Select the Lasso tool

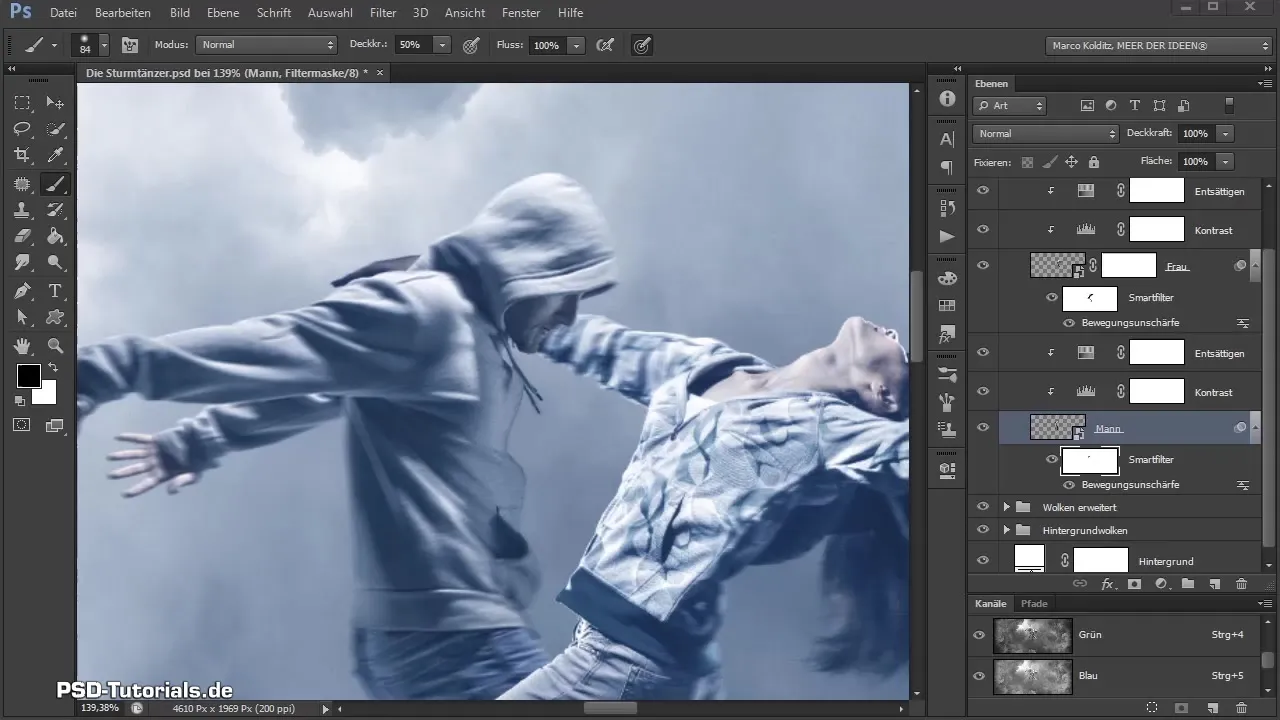(22, 129)
